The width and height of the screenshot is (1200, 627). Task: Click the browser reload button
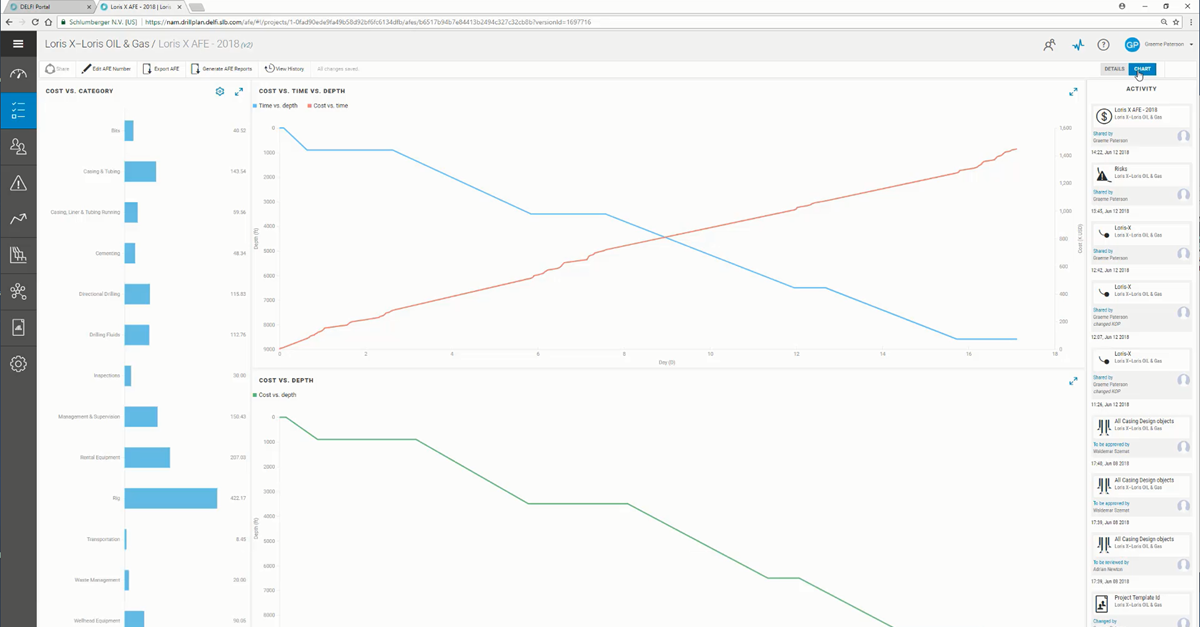[36, 21]
